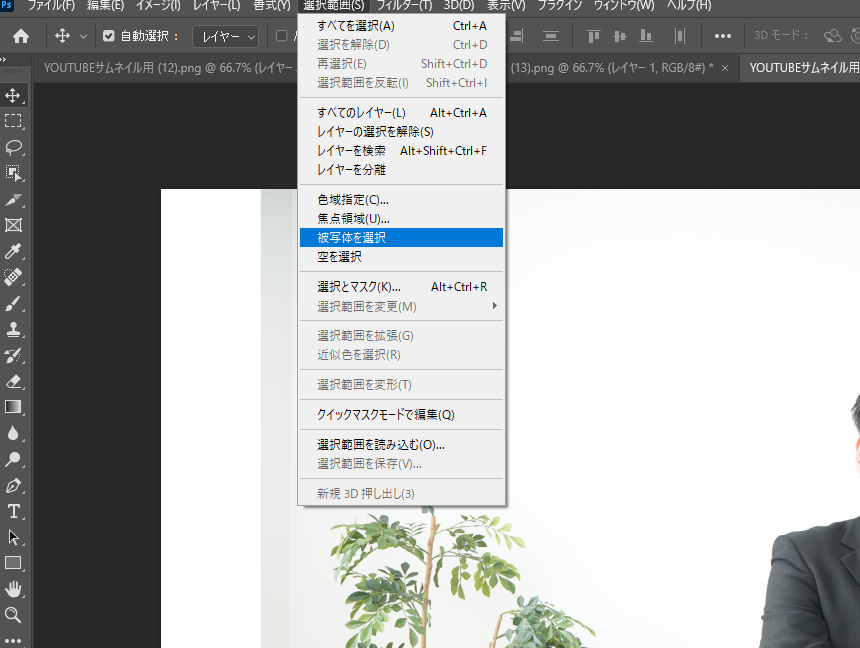Screen dimensions: 860x648
Task: Choose すべてを選択 menu entry
Action: [x=402, y=25]
